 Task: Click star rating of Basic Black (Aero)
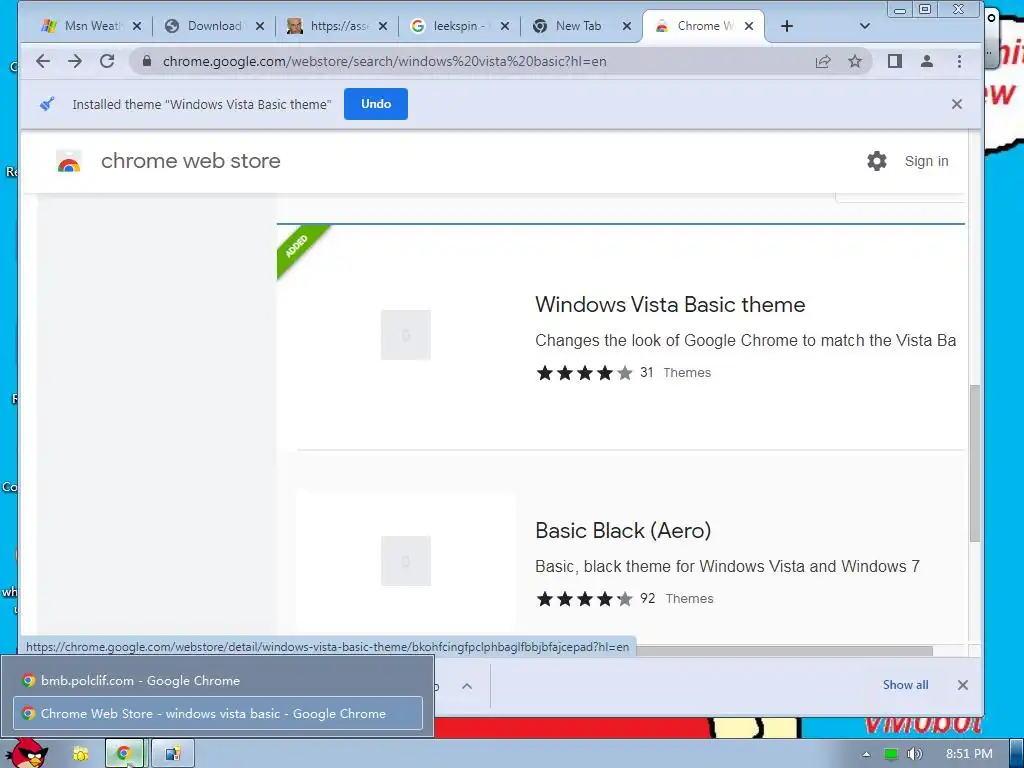point(584,599)
